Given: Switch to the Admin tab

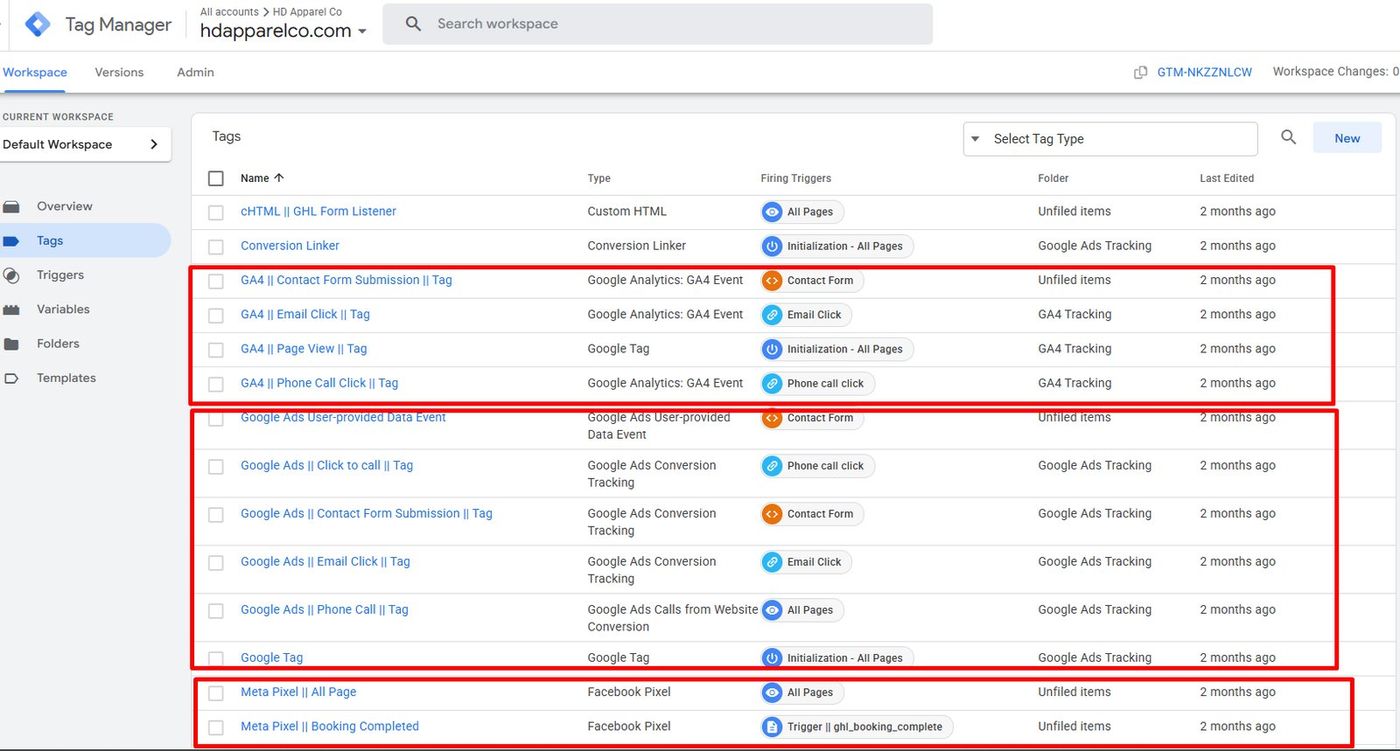Looking at the screenshot, I should (x=195, y=72).
